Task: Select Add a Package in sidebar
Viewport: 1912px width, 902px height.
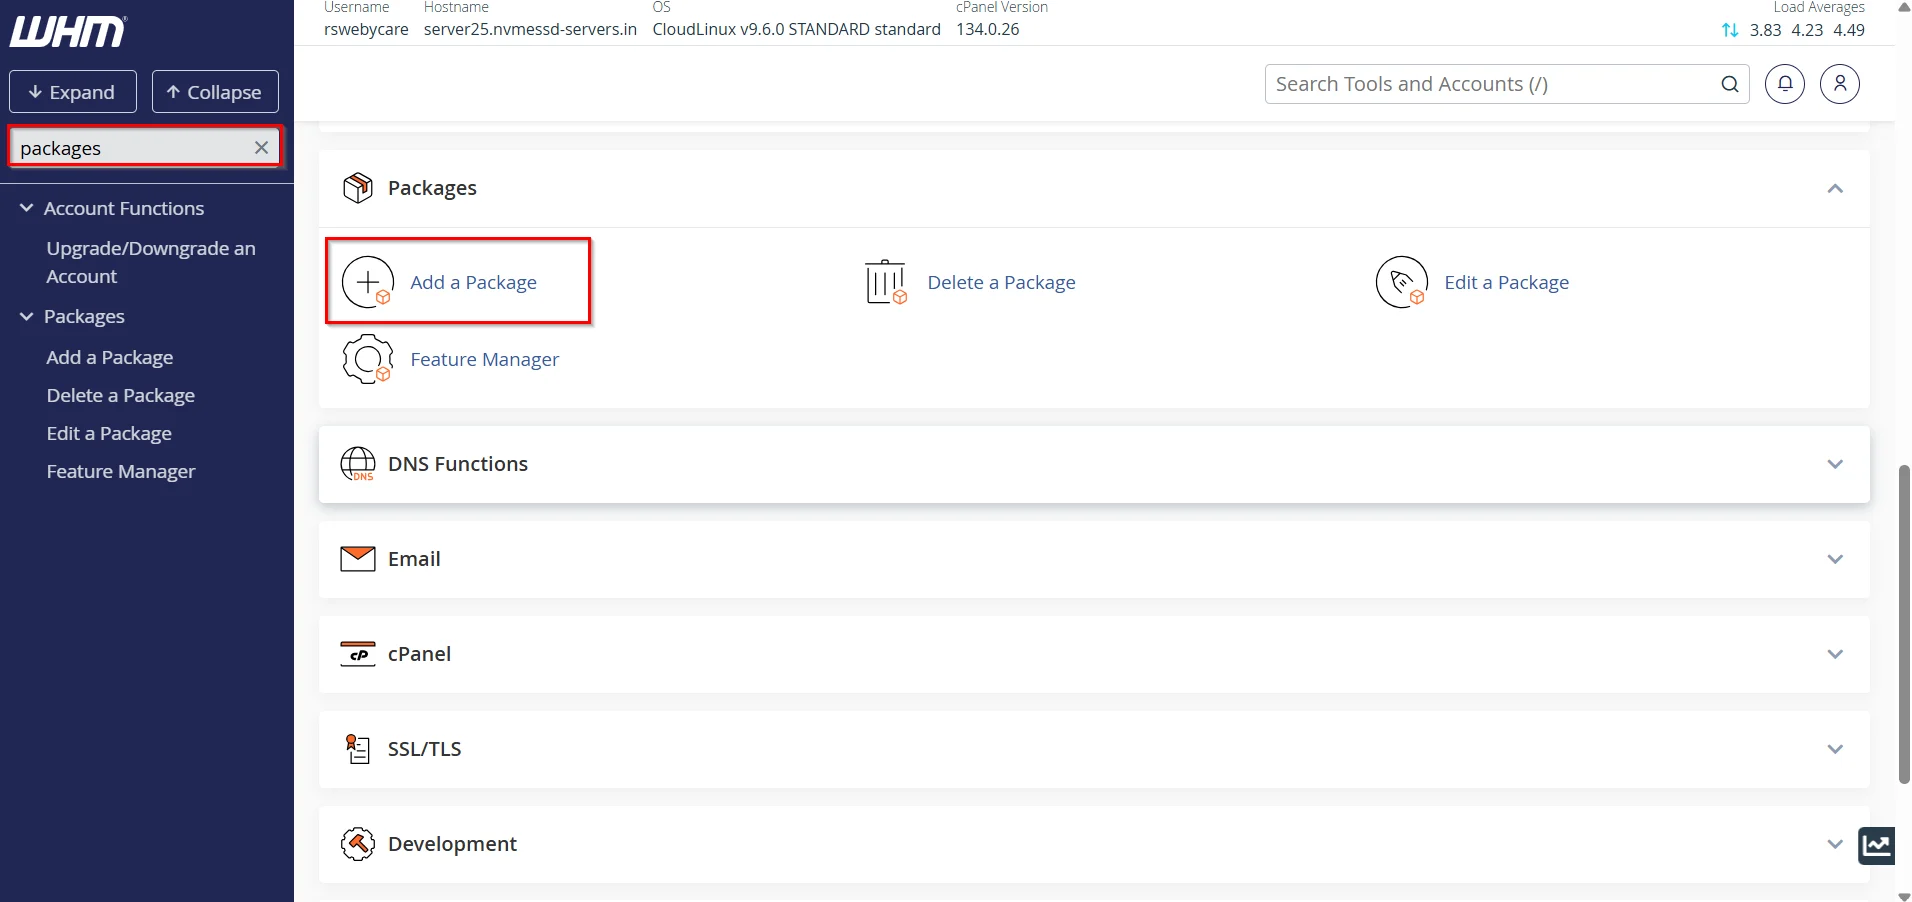Action: tap(110, 357)
